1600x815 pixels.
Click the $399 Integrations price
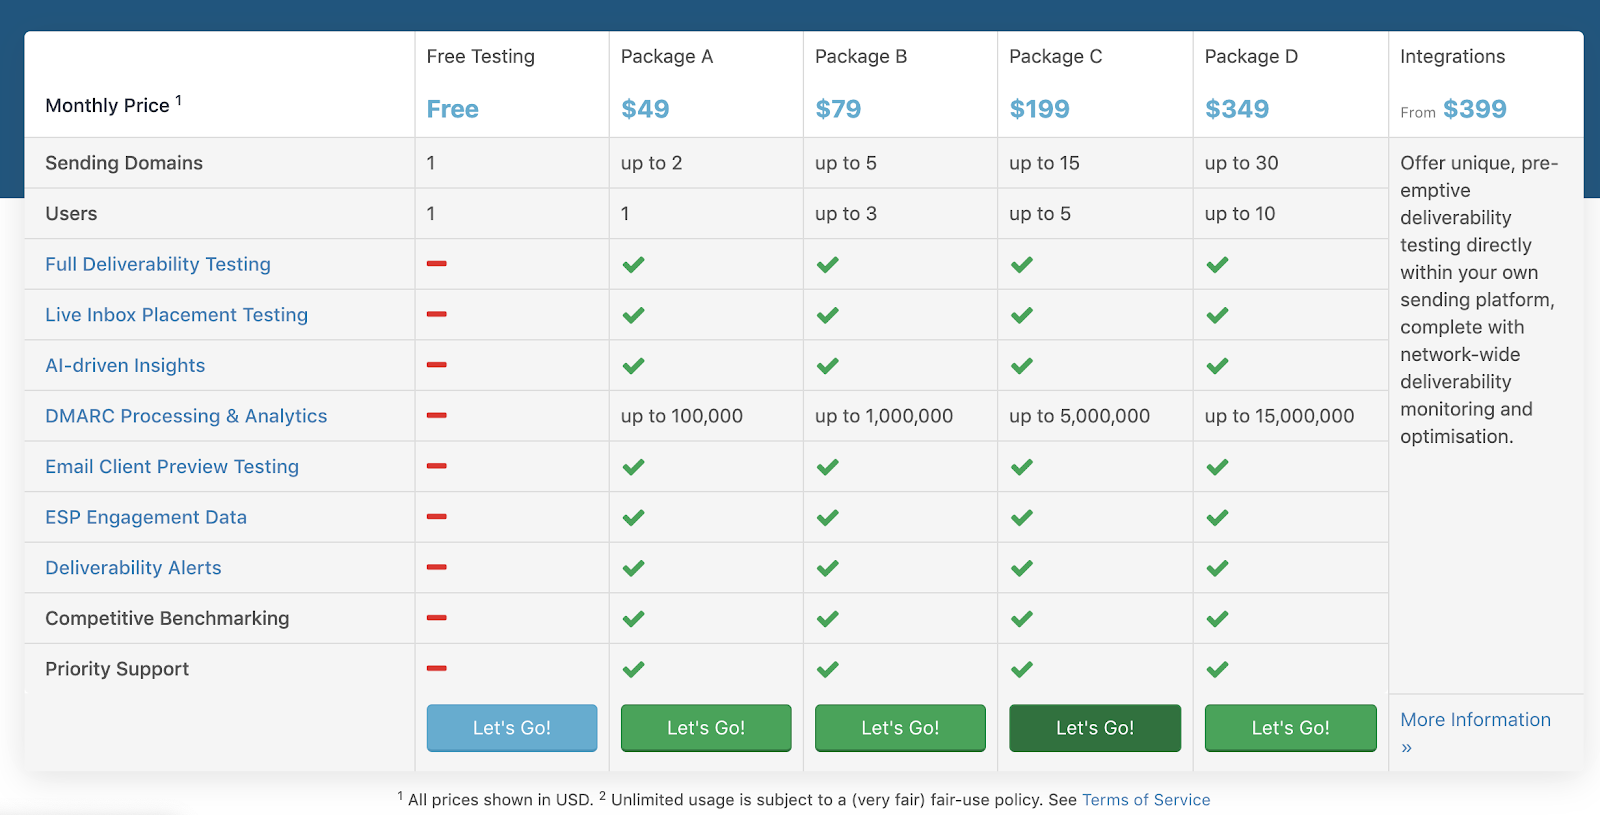[1474, 109]
